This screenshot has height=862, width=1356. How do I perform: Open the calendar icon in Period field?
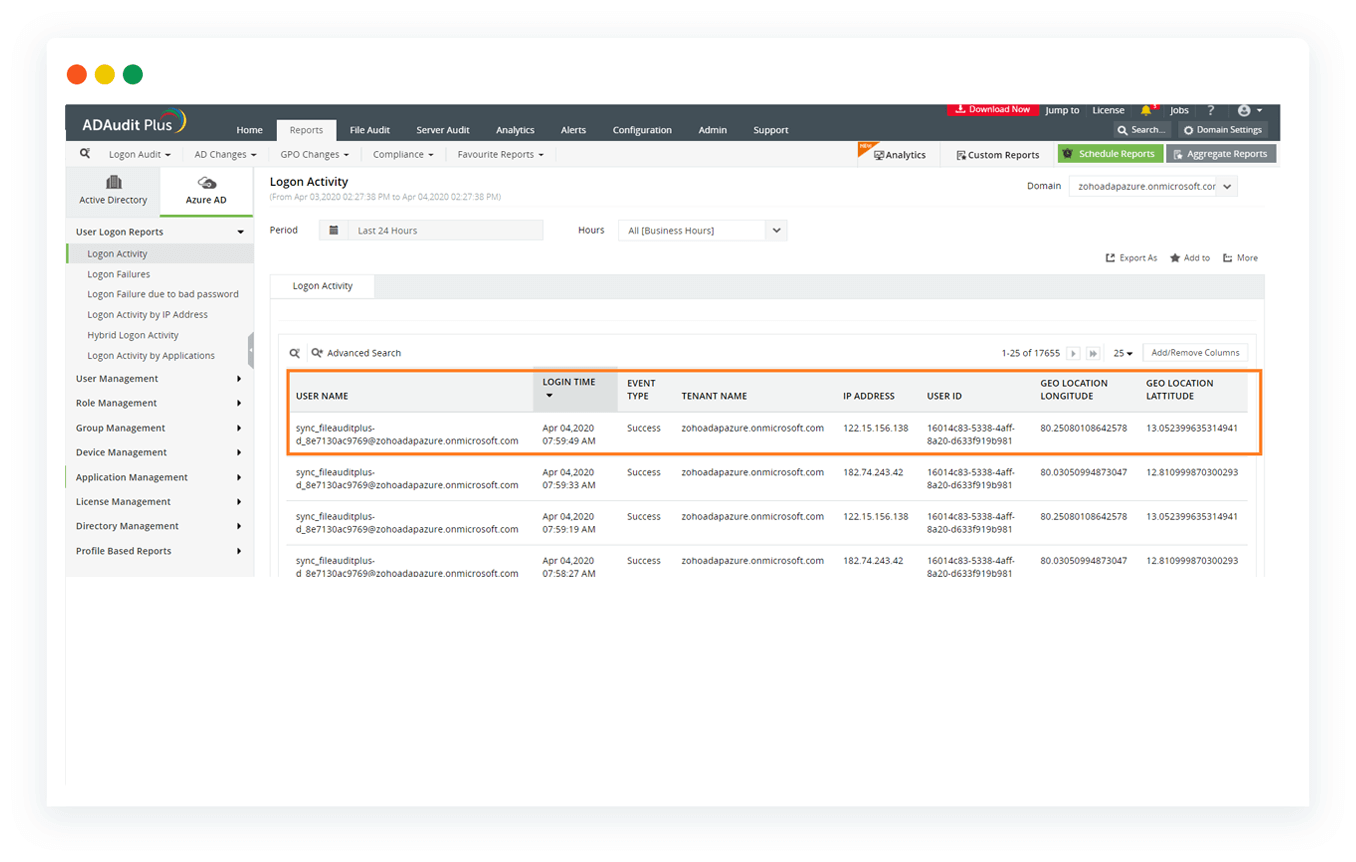point(333,230)
